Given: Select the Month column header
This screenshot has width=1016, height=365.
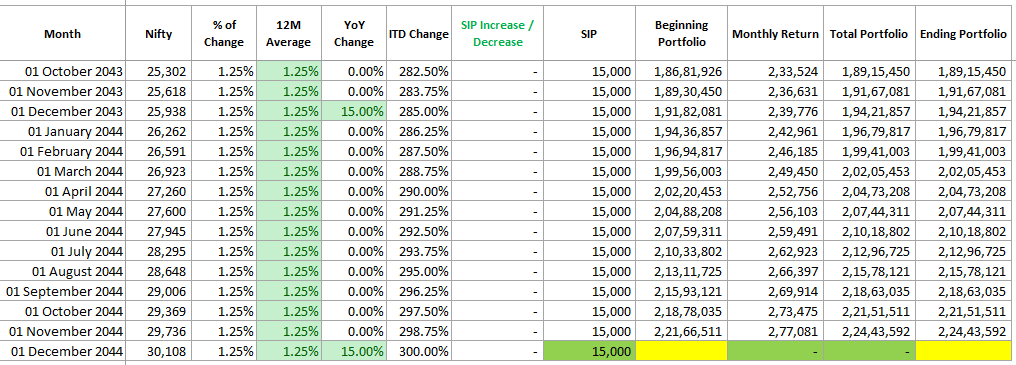Looking at the screenshot, I should point(63,34).
